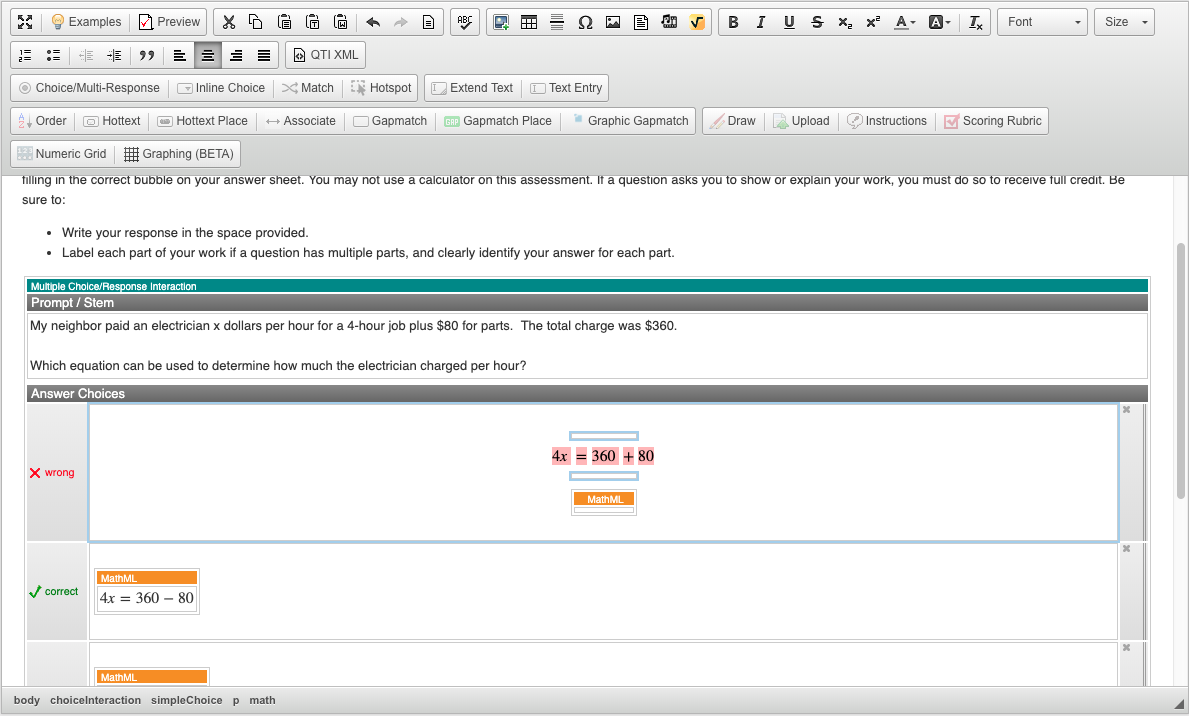1189x716 pixels.
Task: Add a Scoring Rubric
Action: [993, 121]
